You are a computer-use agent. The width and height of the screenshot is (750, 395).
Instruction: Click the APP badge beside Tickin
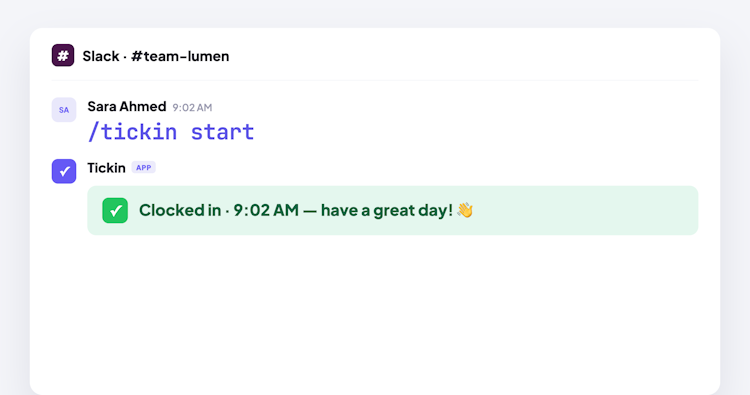[x=143, y=168]
